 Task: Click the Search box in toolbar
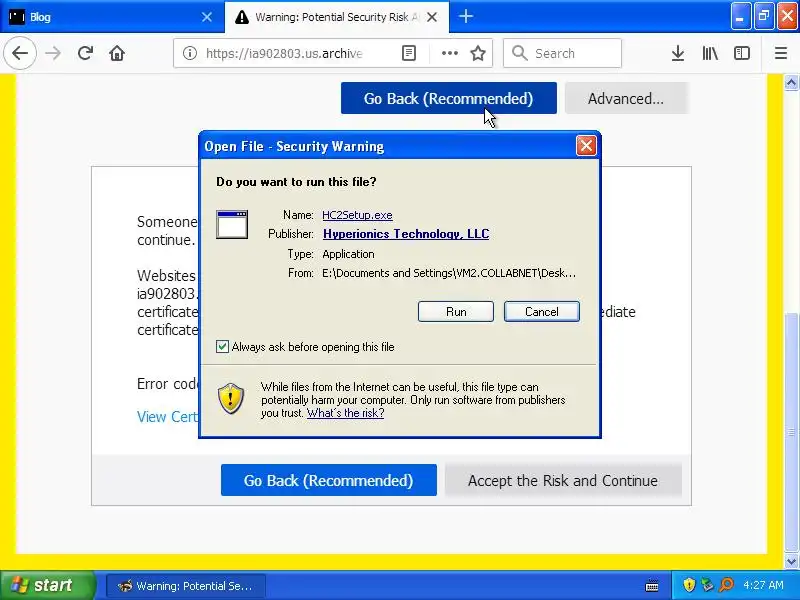[x=562, y=53]
